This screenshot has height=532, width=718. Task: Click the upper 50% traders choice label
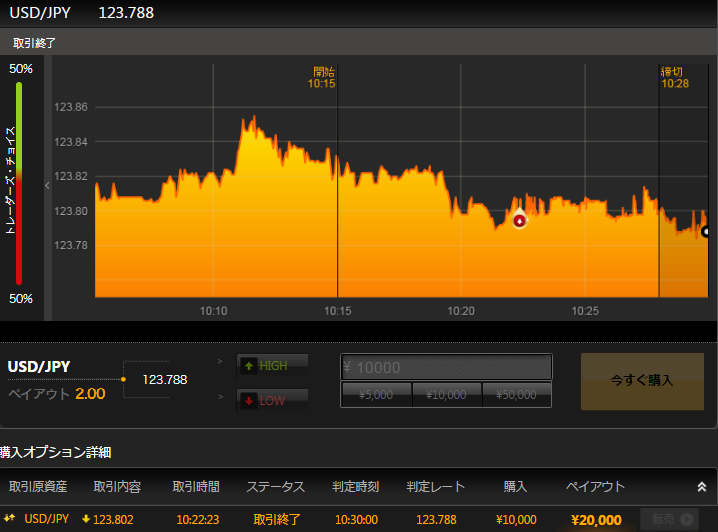(x=21, y=69)
